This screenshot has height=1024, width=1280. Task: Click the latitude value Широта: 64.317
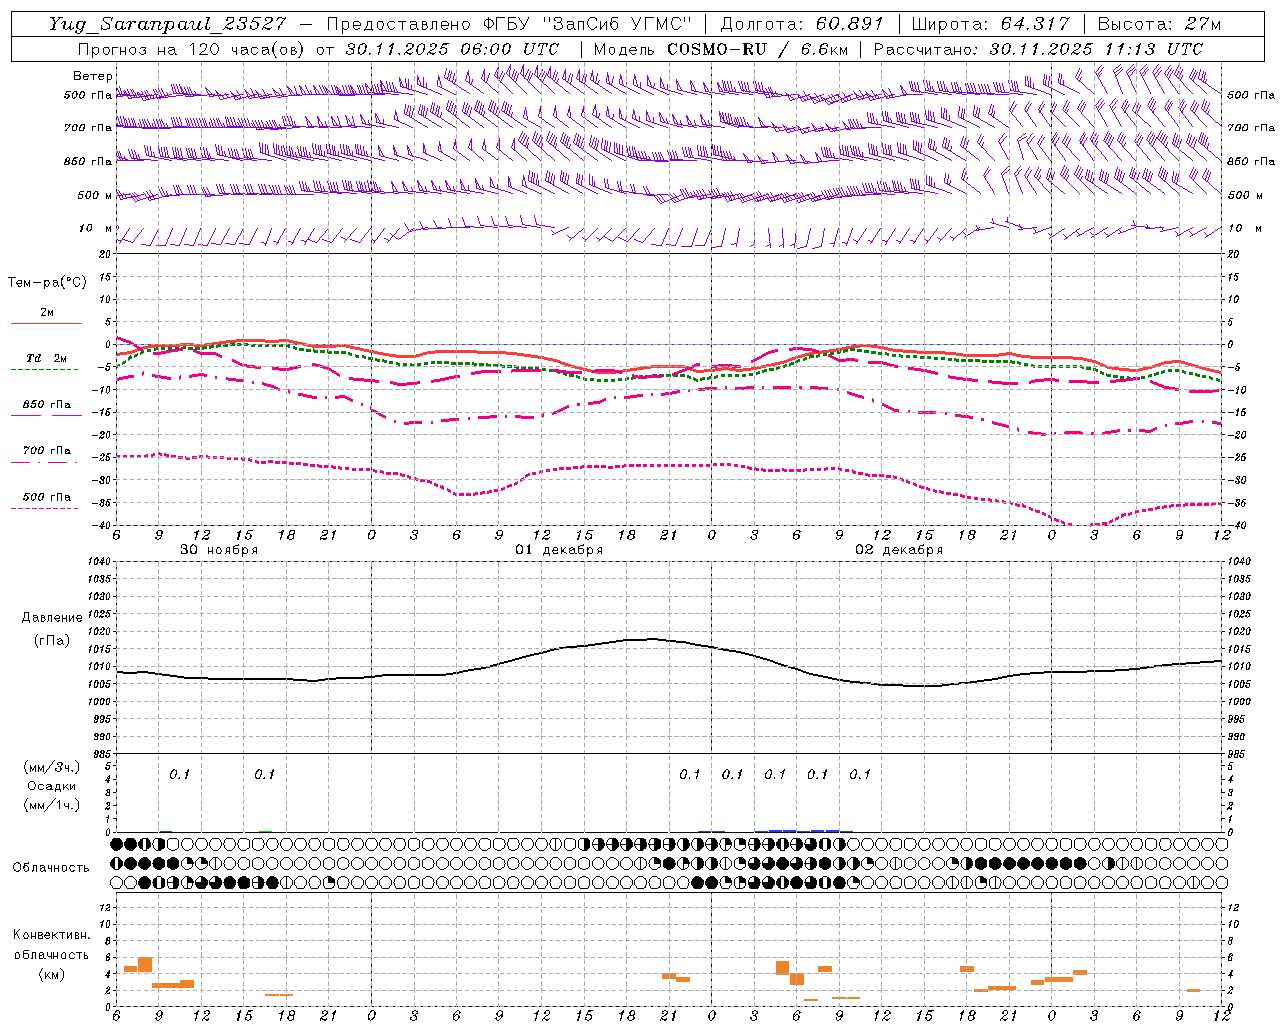click(990, 24)
